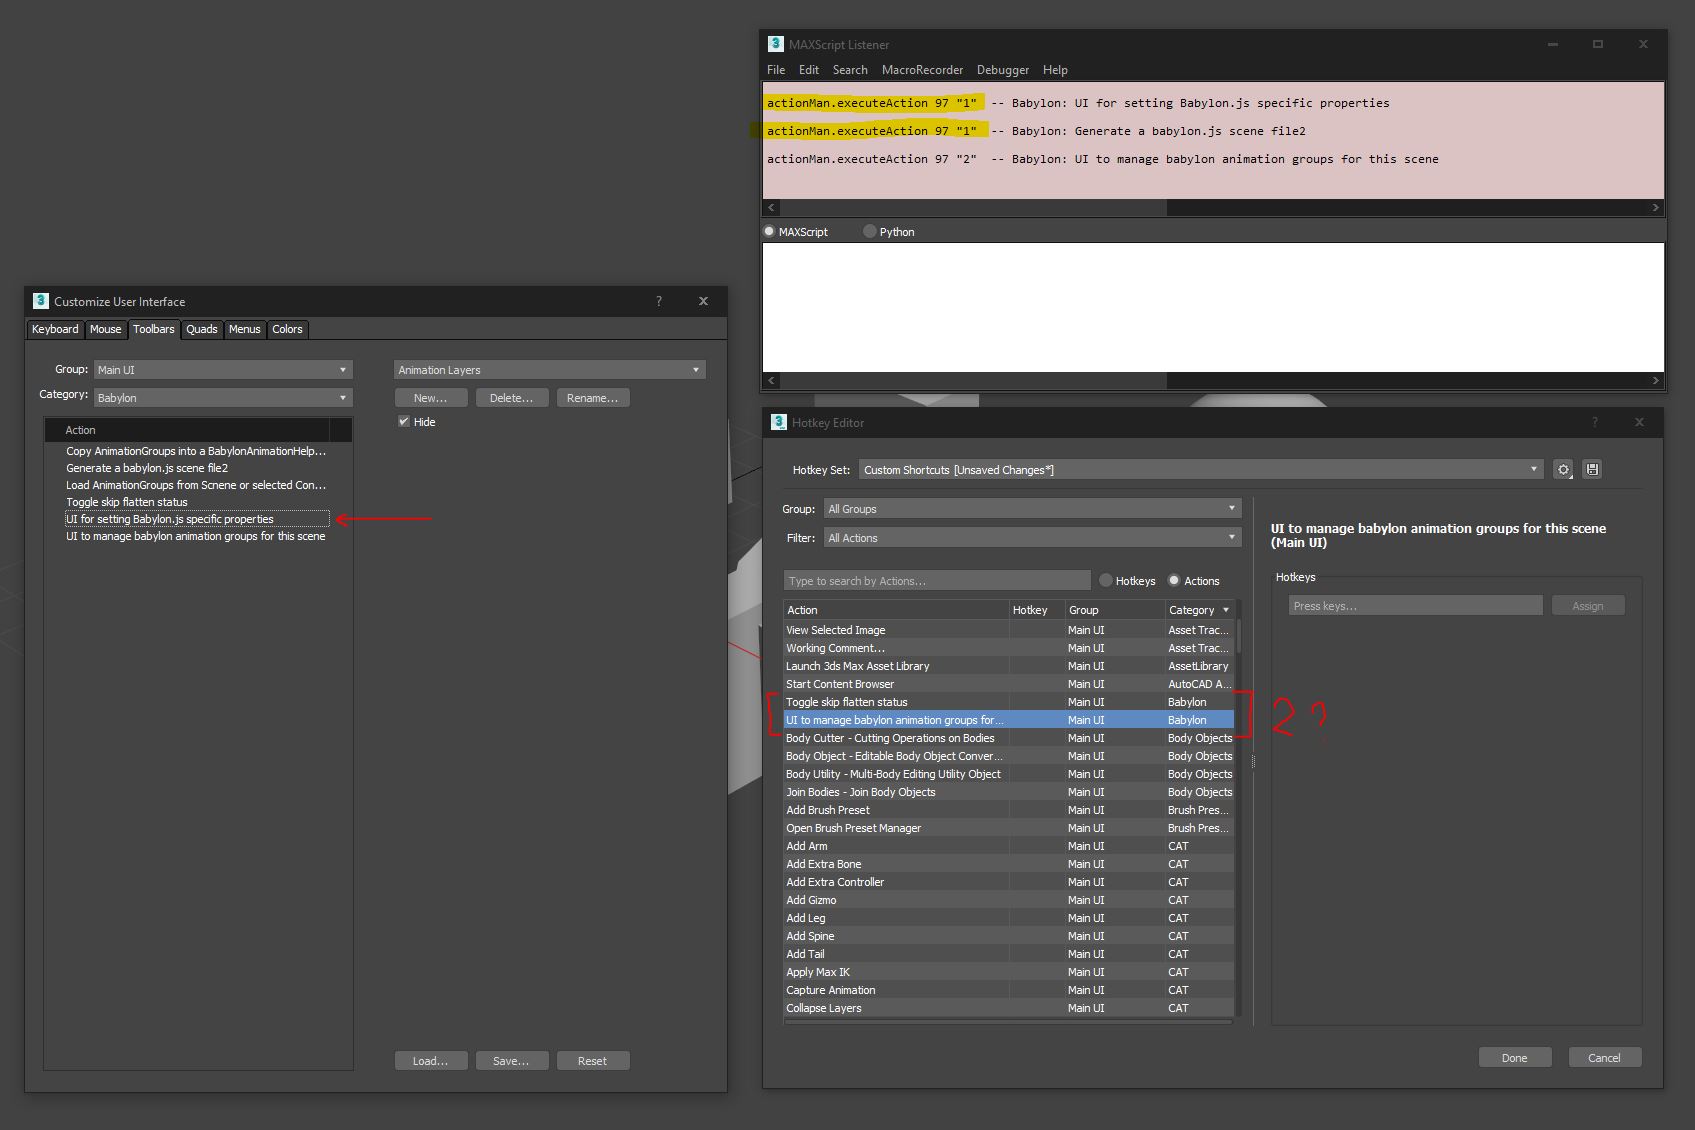Click the Rename button for the toolbar
Viewport: 1695px width, 1130px height.
click(x=592, y=397)
